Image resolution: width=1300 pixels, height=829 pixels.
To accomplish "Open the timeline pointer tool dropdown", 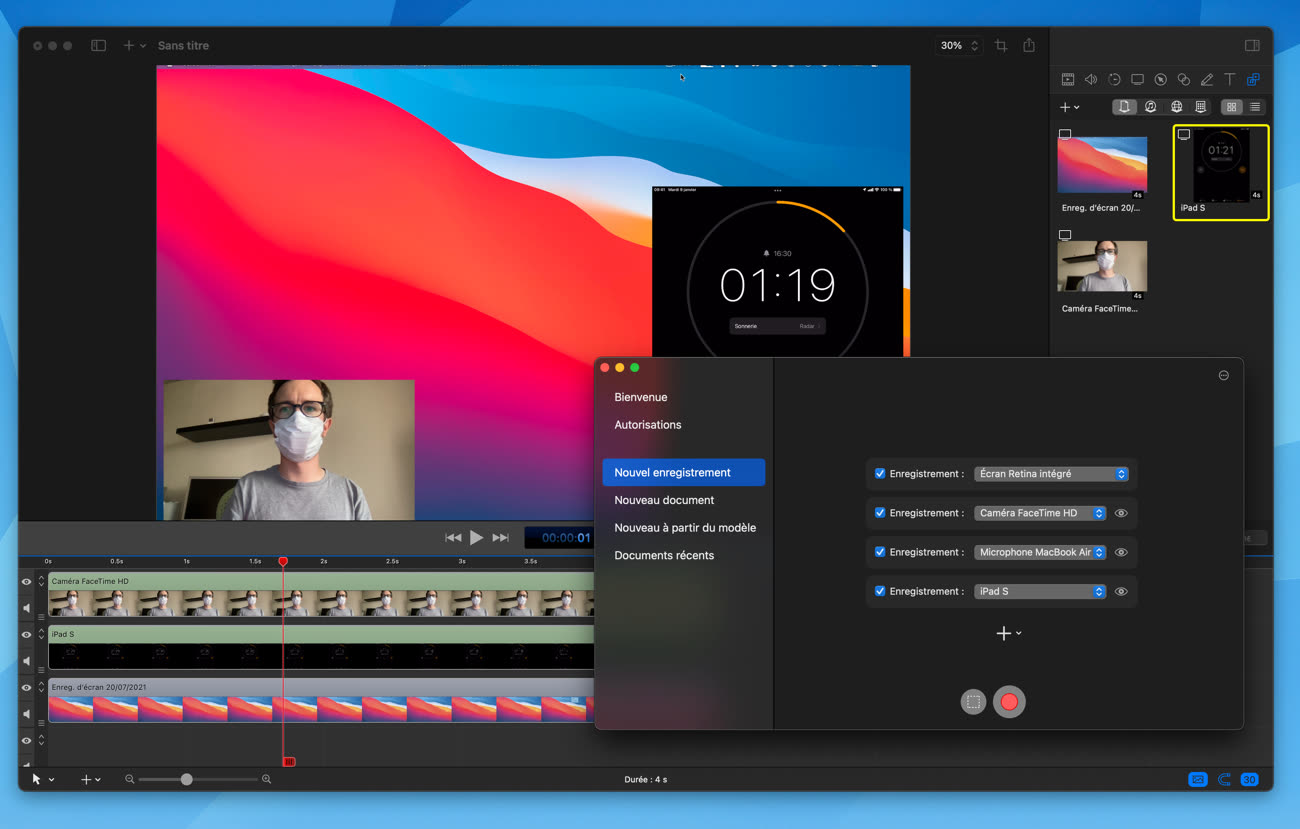I will coord(42,779).
